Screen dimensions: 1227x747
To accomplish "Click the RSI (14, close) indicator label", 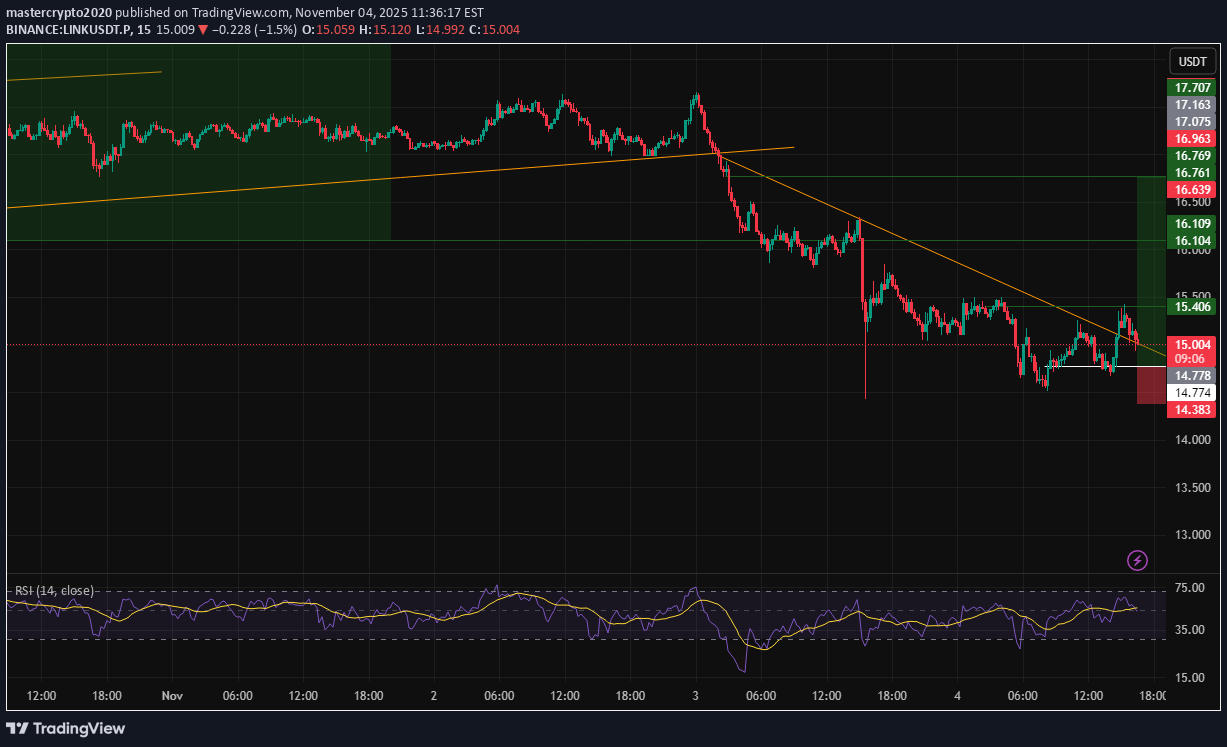I will pos(55,590).
